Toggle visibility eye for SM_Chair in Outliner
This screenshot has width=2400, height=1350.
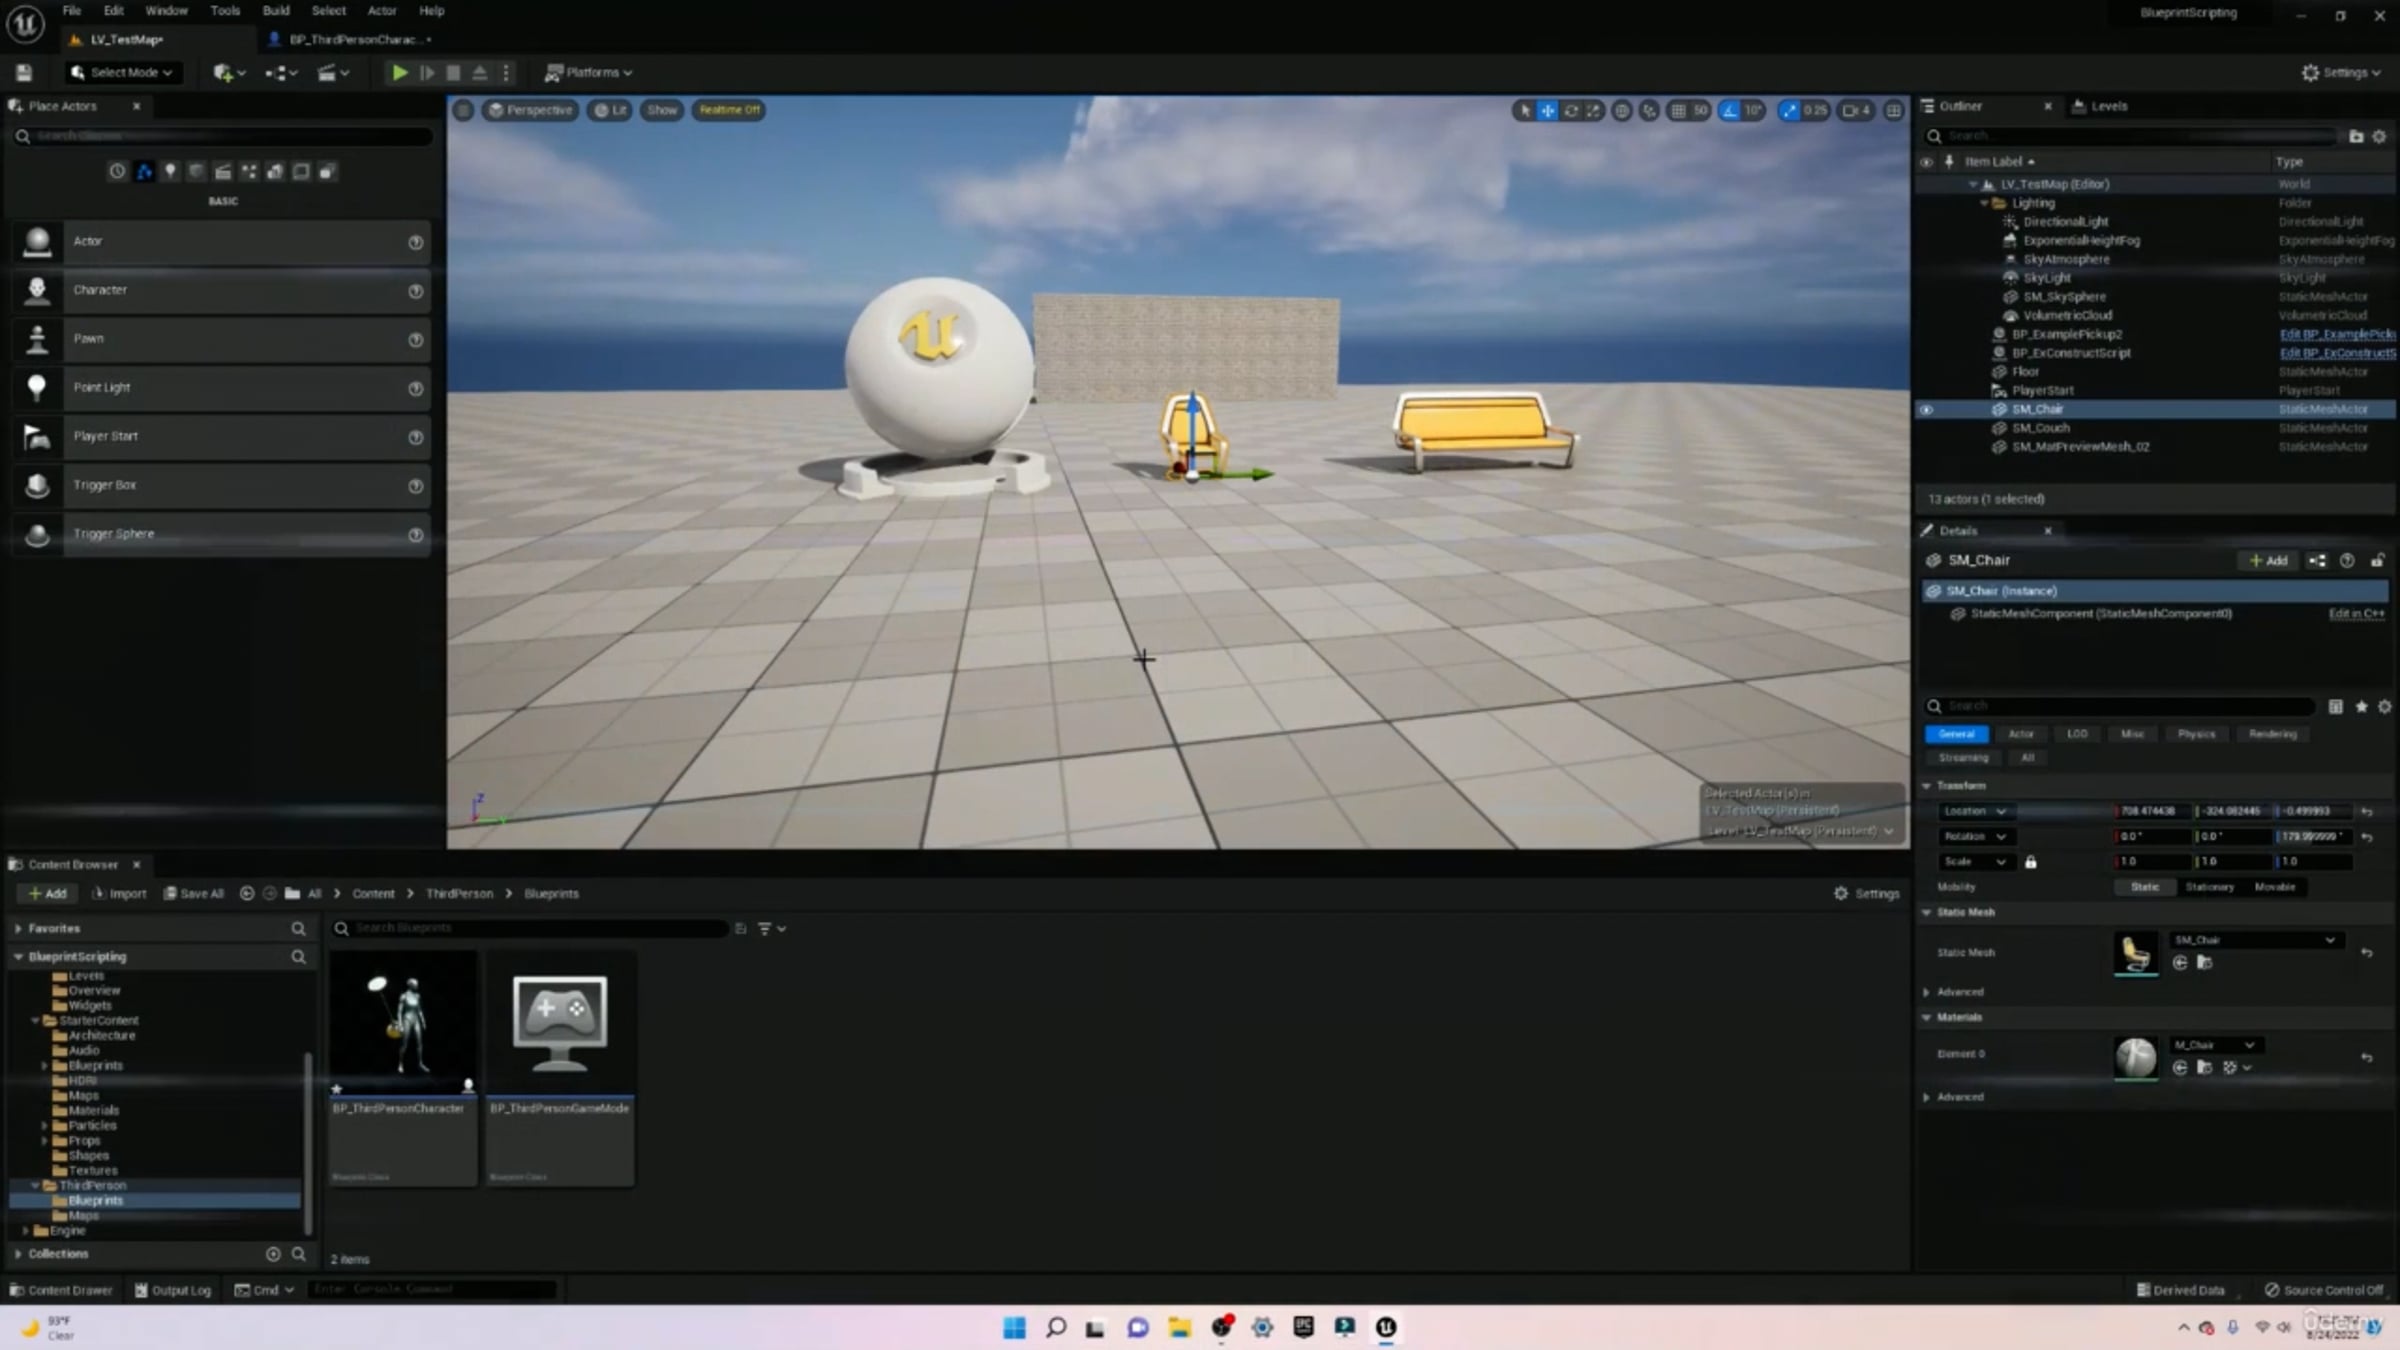[x=1927, y=409]
